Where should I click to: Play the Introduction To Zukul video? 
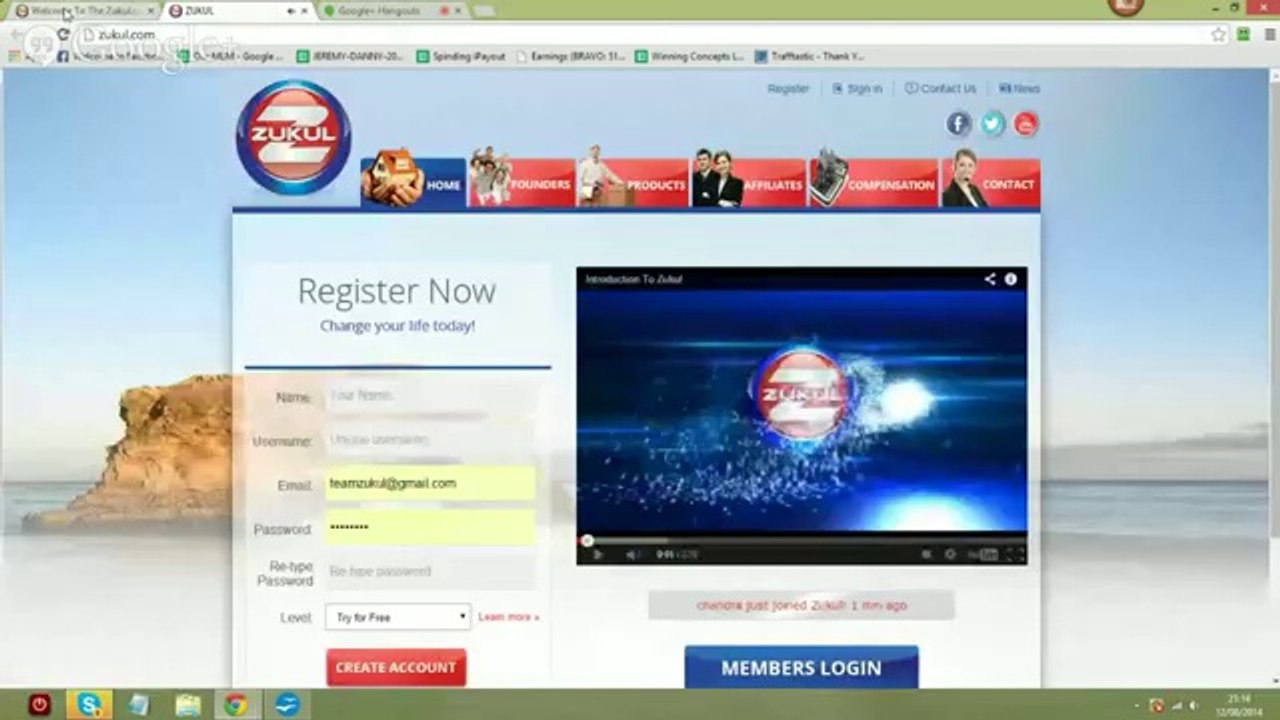click(598, 554)
